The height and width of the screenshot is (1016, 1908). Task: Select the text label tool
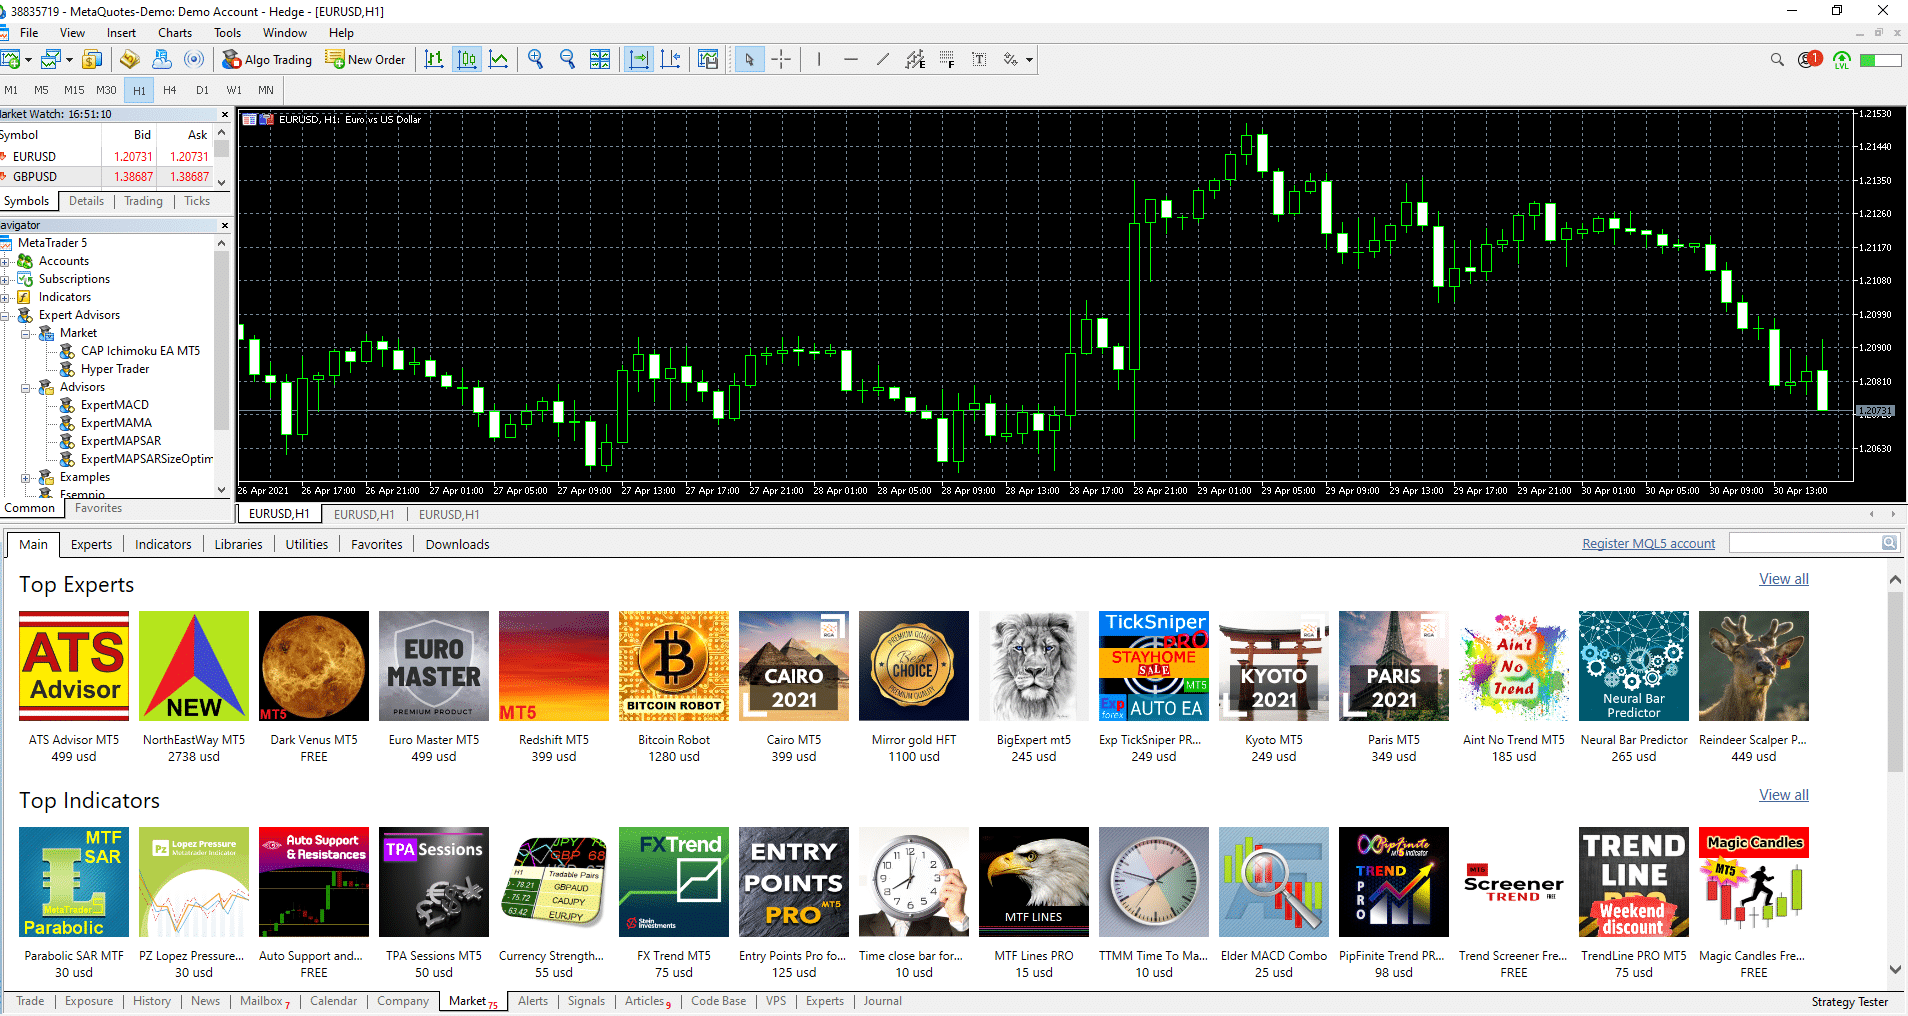[x=979, y=59]
